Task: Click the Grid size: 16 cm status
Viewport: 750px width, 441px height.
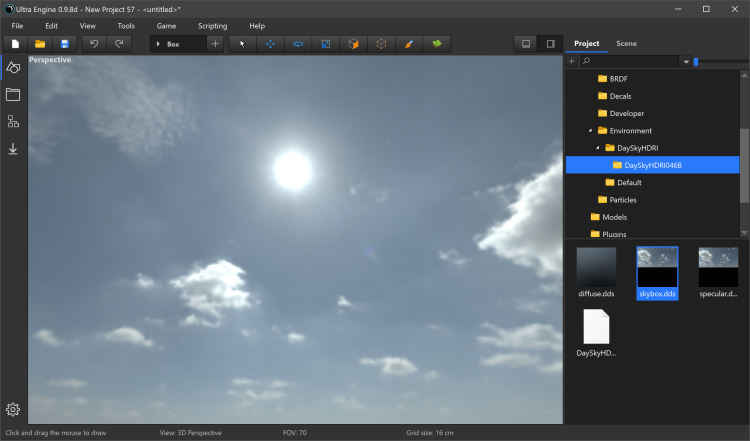Action: pos(430,433)
